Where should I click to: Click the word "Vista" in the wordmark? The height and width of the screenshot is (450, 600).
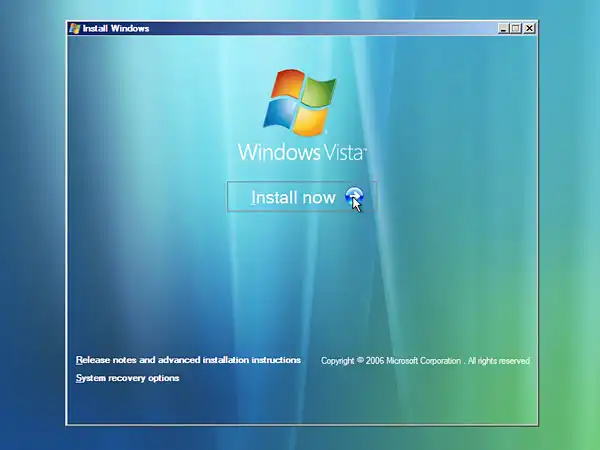[341, 153]
